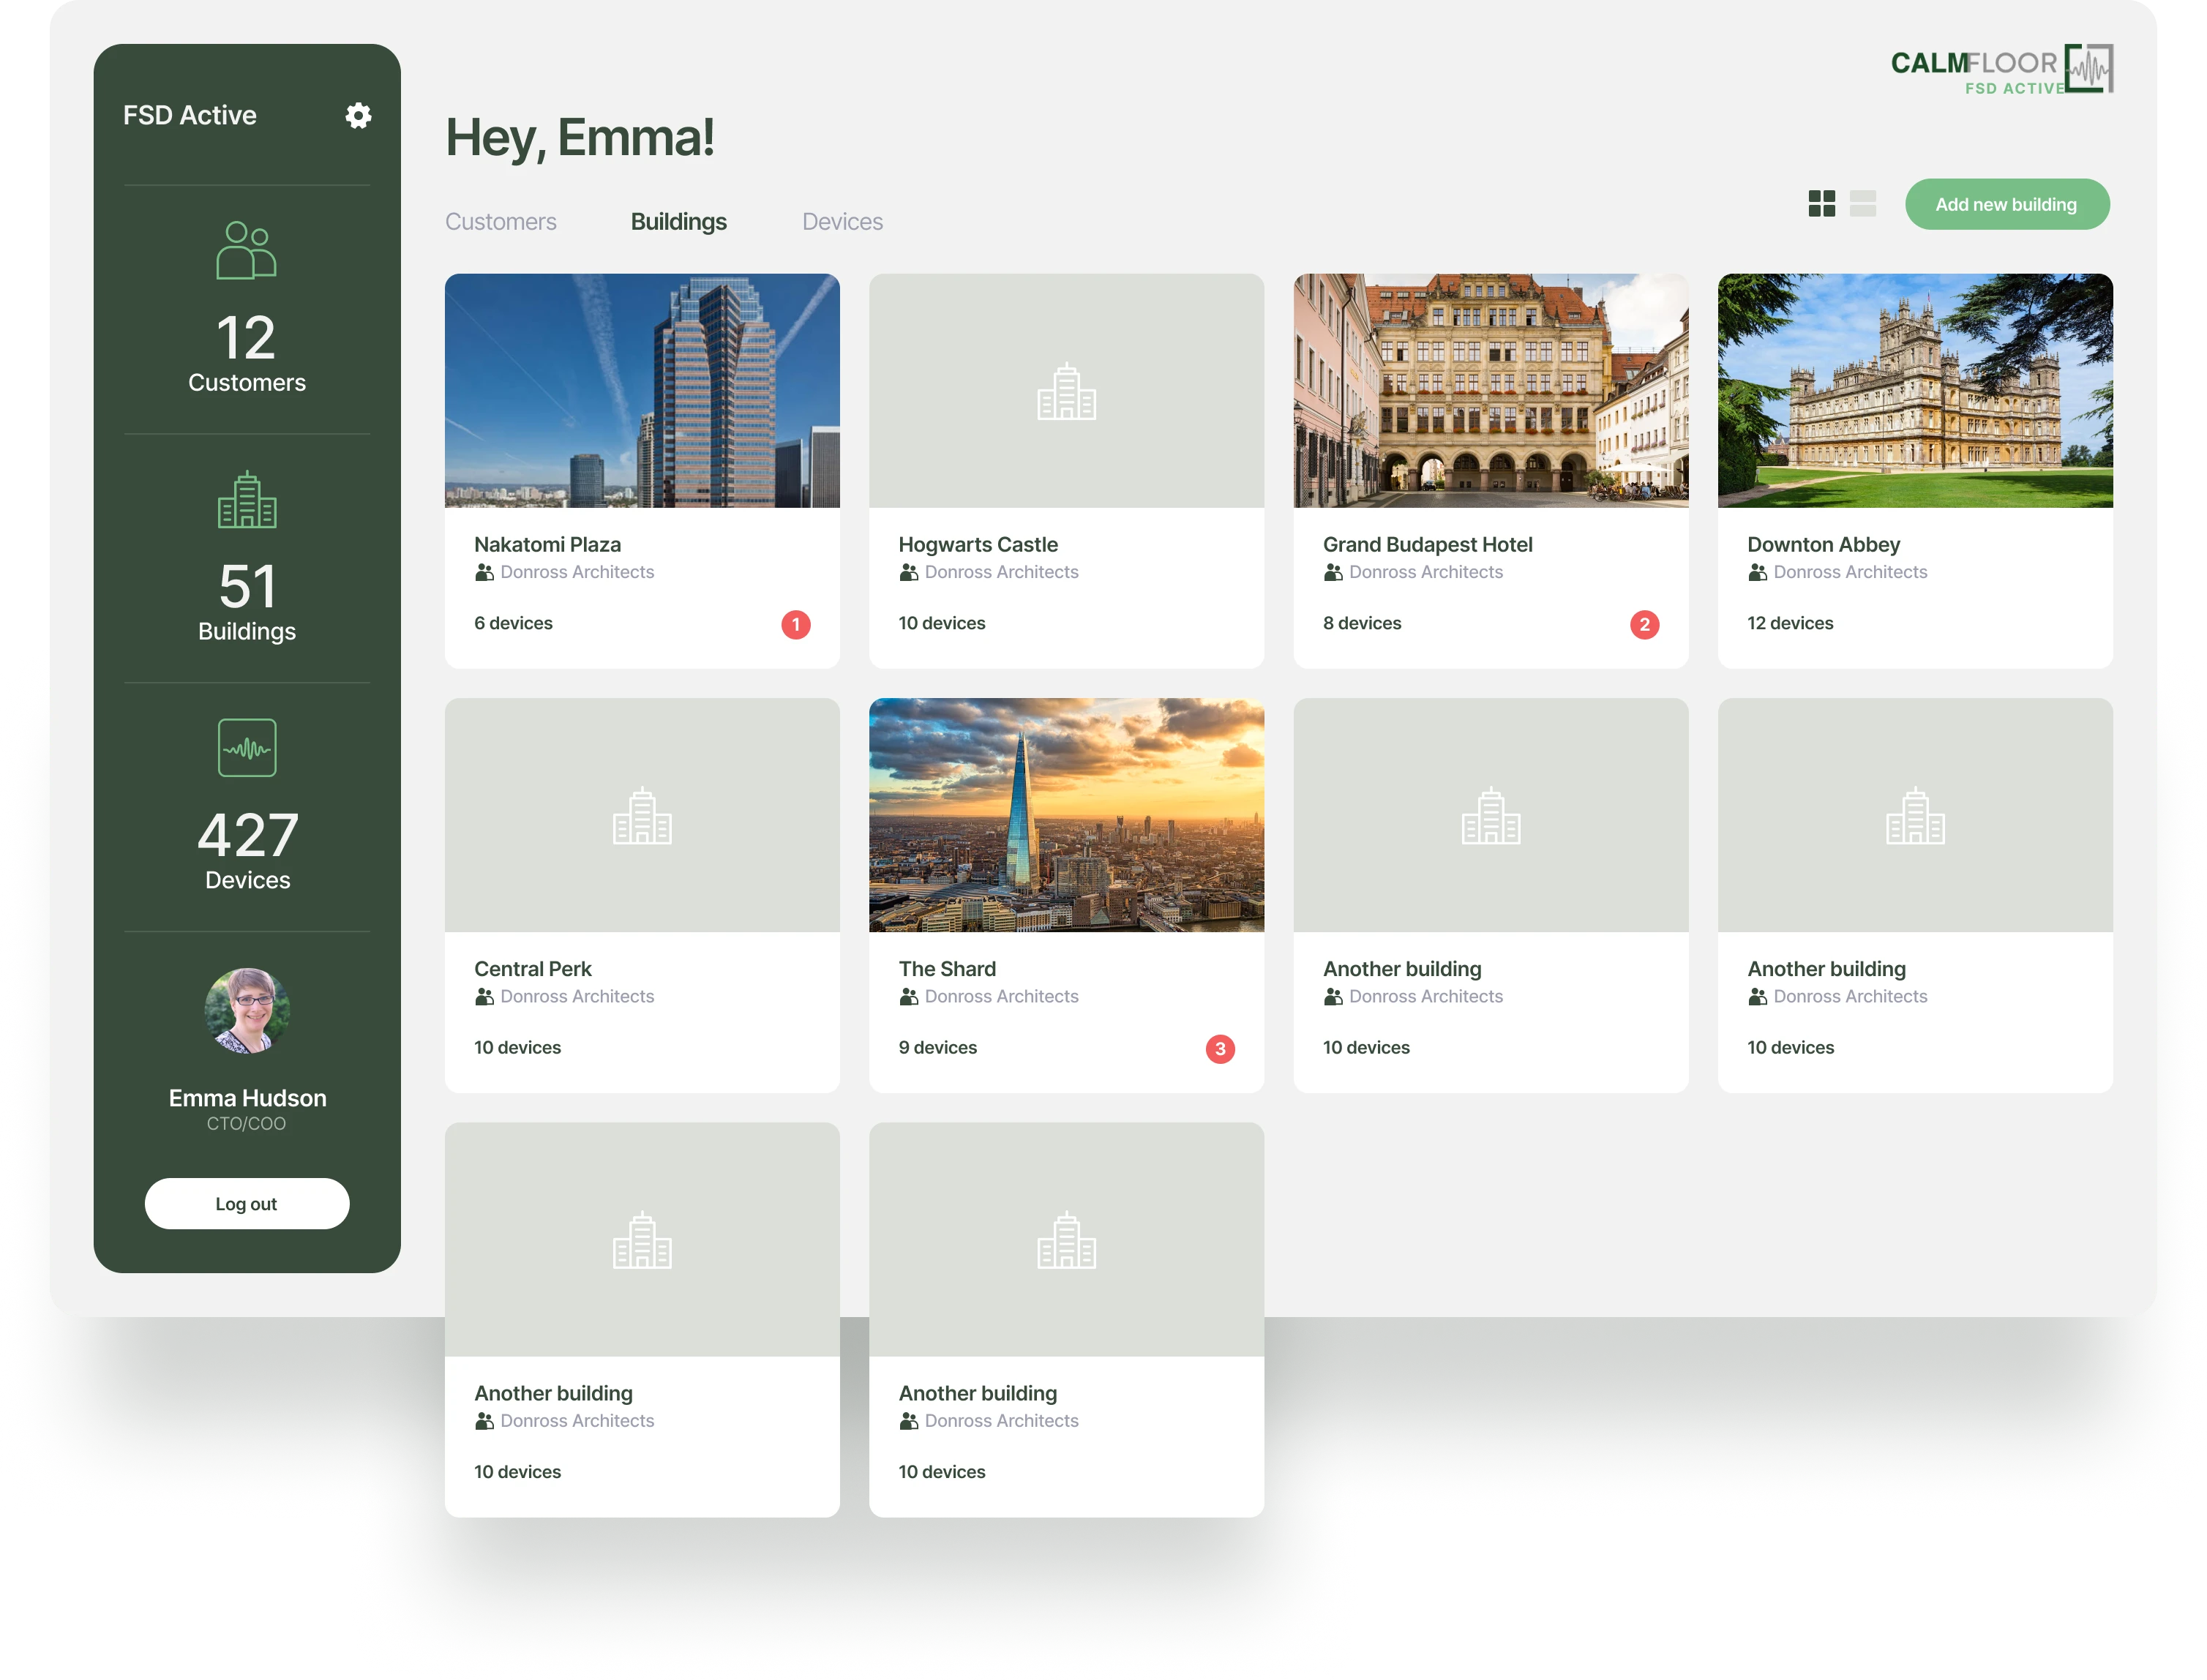The height and width of the screenshot is (1680, 2207).
Task: Switch to grid view layout
Action: pyautogui.click(x=1821, y=204)
